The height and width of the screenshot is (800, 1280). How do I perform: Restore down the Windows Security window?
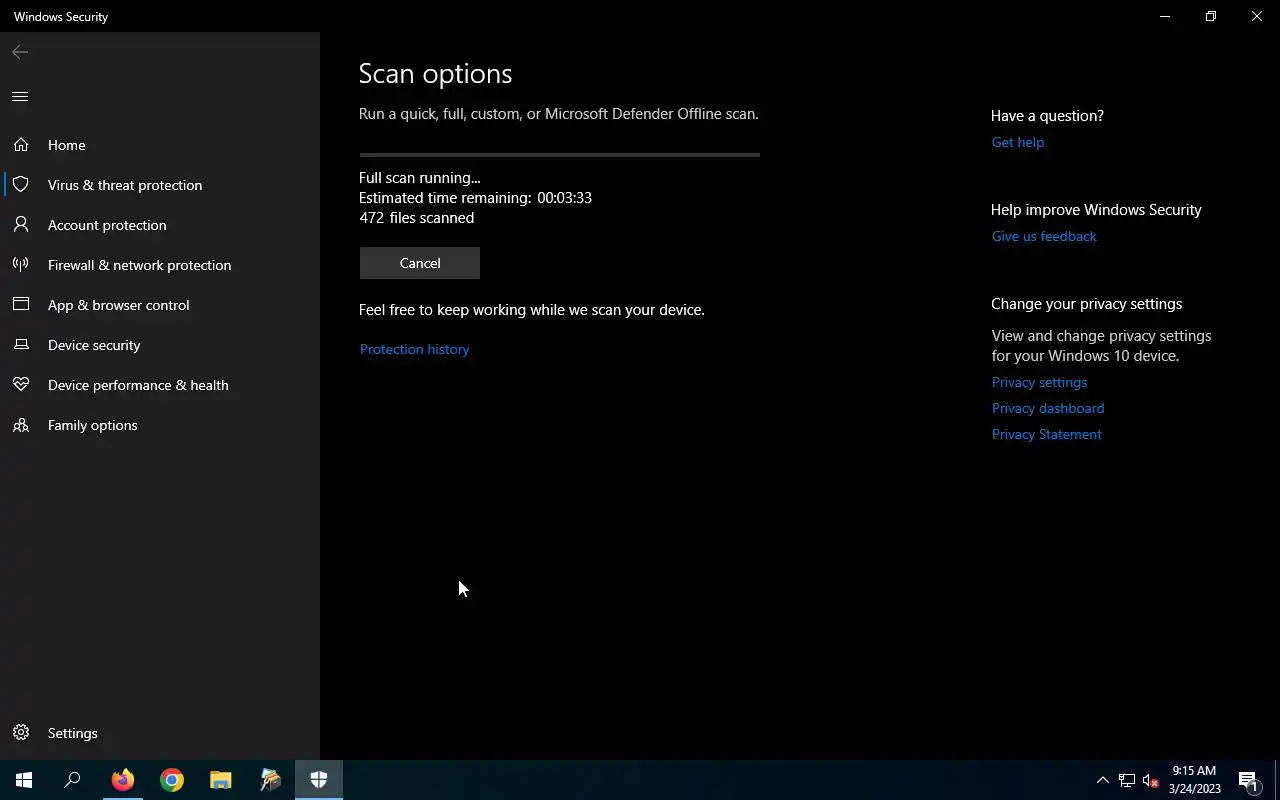click(1211, 16)
